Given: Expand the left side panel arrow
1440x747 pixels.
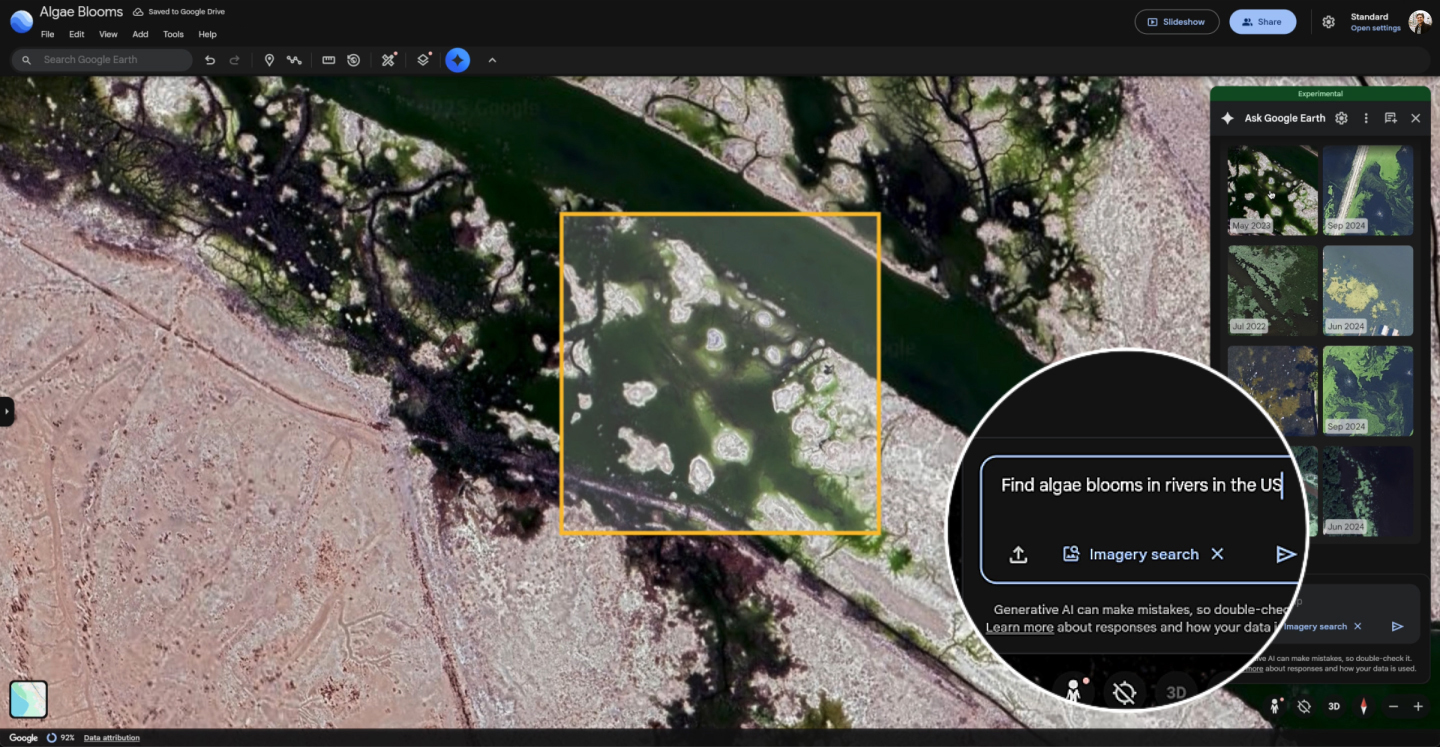Looking at the screenshot, I should click(5, 410).
